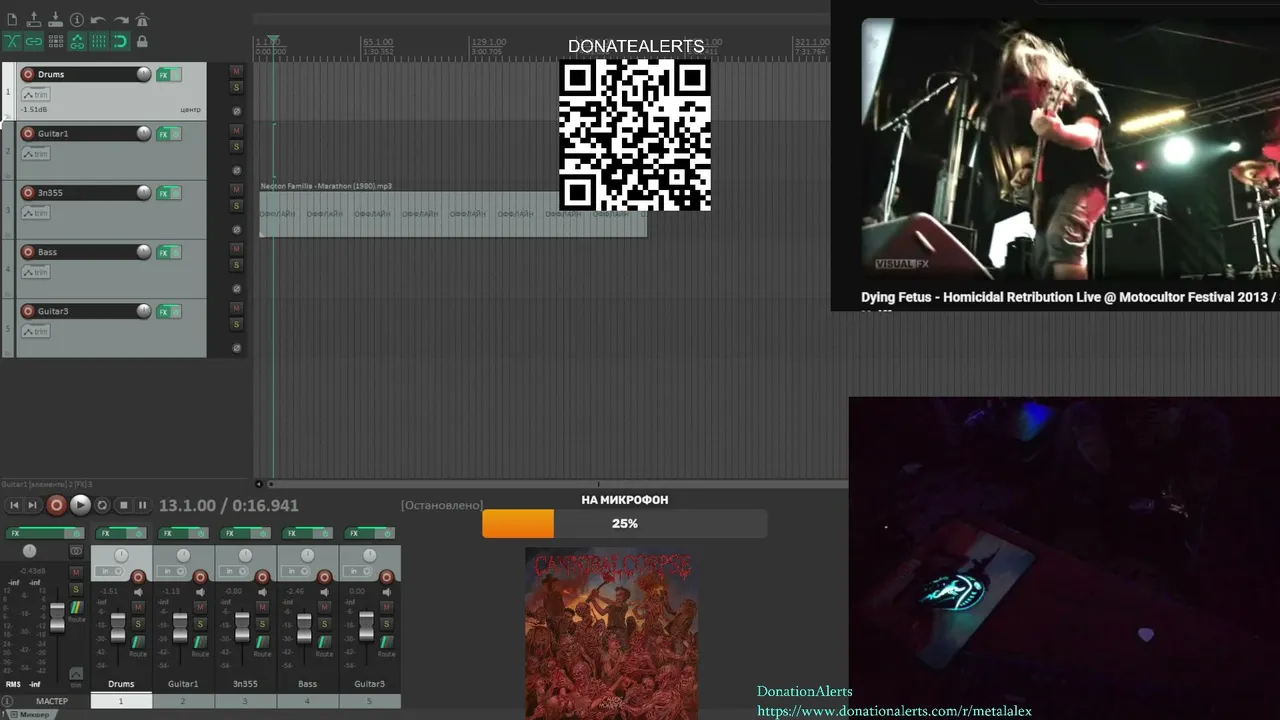Open the Guitar3 input dropdown in mixer

355,571
